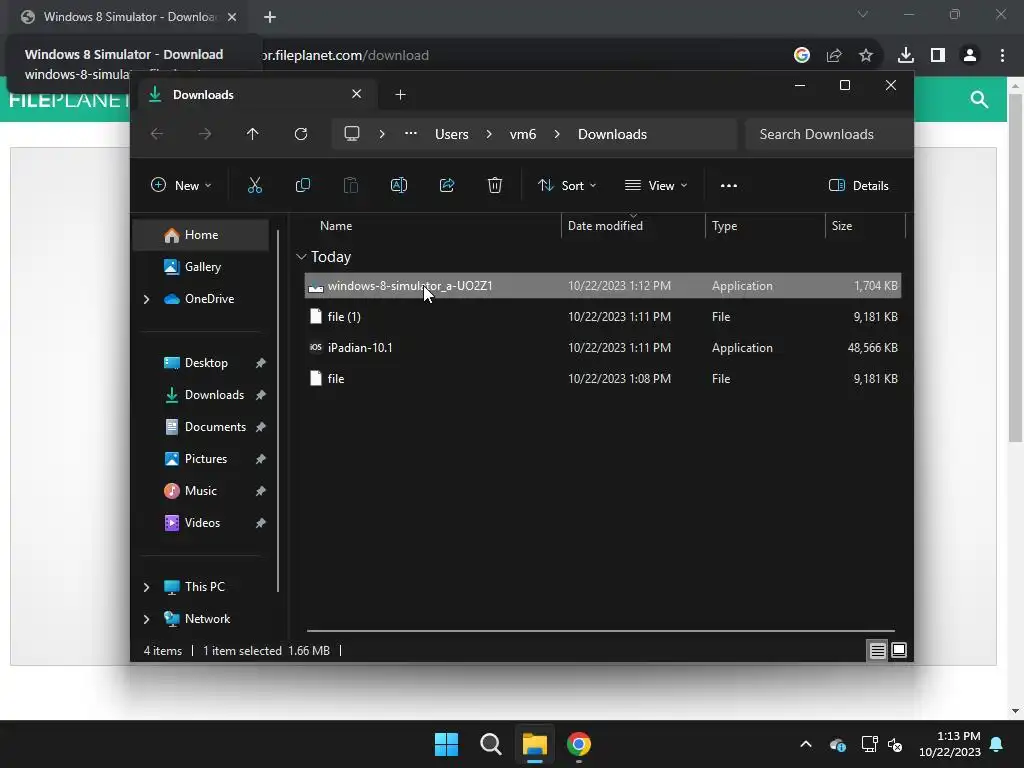The height and width of the screenshot is (768, 1024).
Task: Sort by the Name column header
Action: [x=432, y=226]
